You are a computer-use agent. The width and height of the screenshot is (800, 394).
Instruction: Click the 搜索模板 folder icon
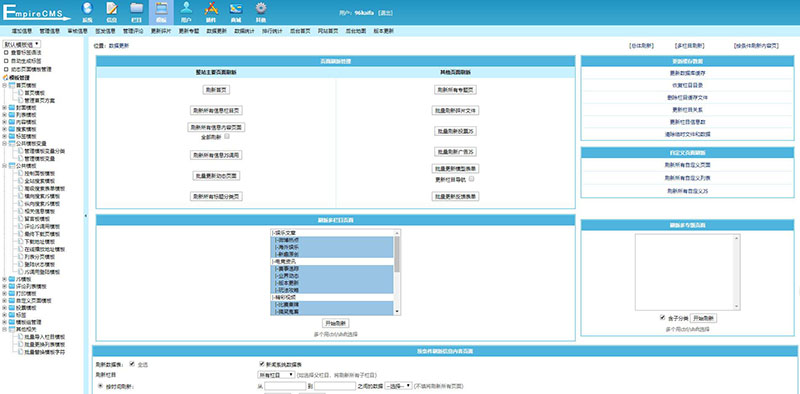12,129
